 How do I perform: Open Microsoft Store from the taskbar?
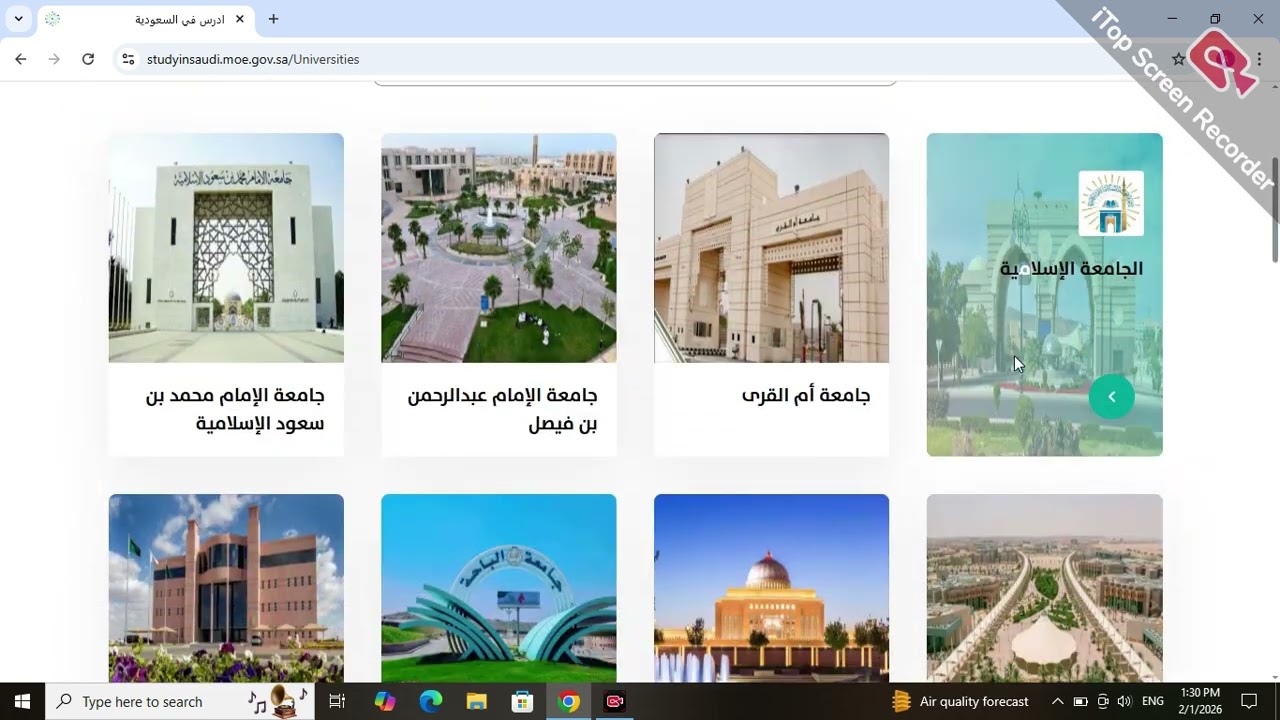[x=523, y=701]
